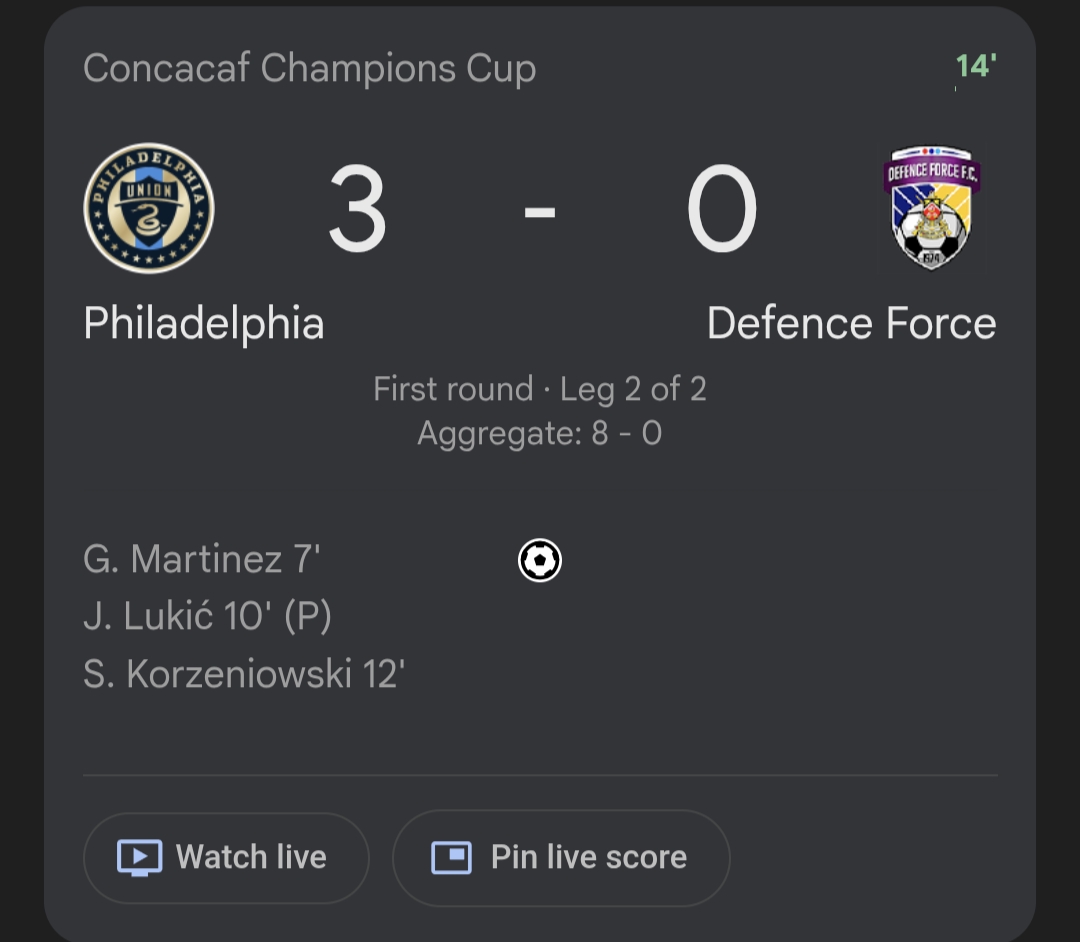
Task: Click the Philadelphia Union crest logo
Action: point(149,208)
